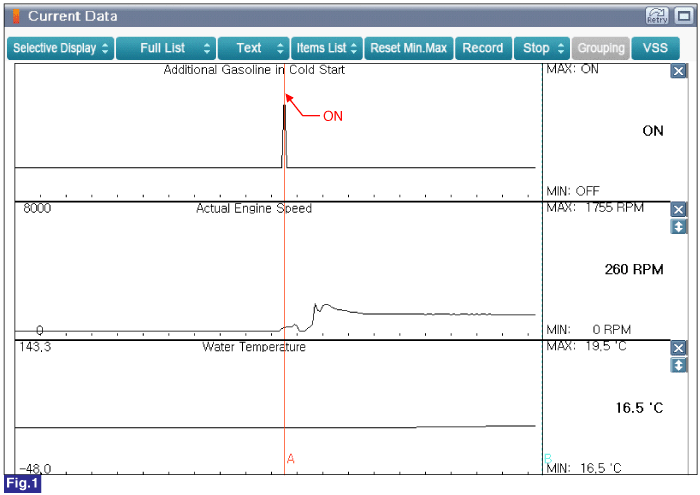Open the Items List dropdown
This screenshot has width=700, height=495.
coord(327,48)
